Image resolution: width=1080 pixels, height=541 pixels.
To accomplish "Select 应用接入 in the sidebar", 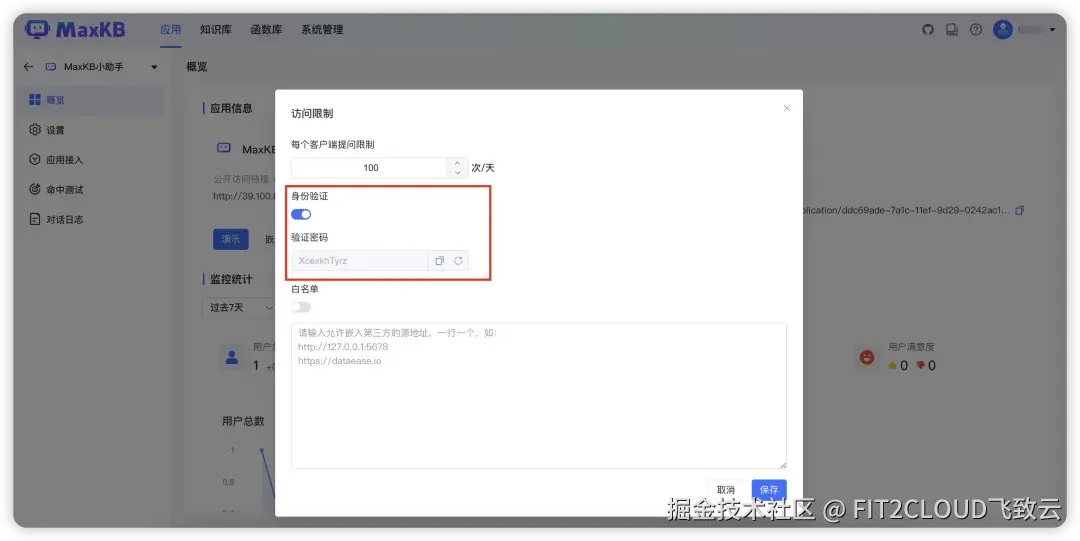I will [92, 159].
